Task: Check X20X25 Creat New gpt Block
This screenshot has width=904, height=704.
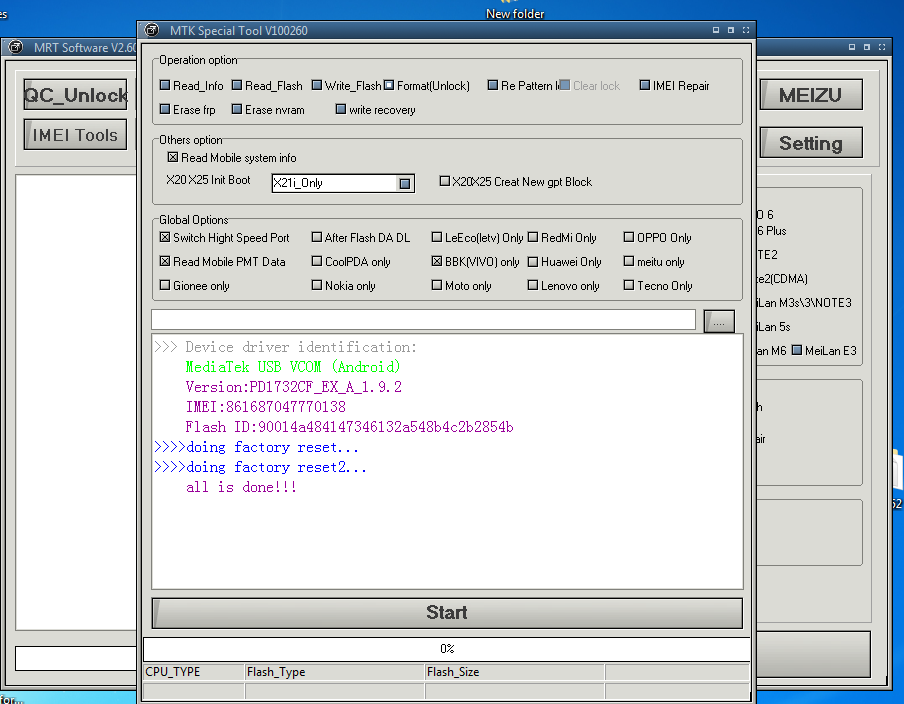Action: [445, 181]
